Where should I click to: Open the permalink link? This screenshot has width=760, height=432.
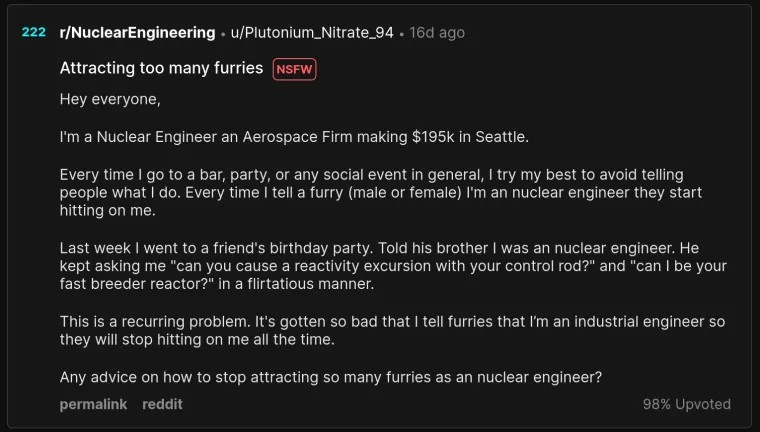pyautogui.click(x=93, y=404)
